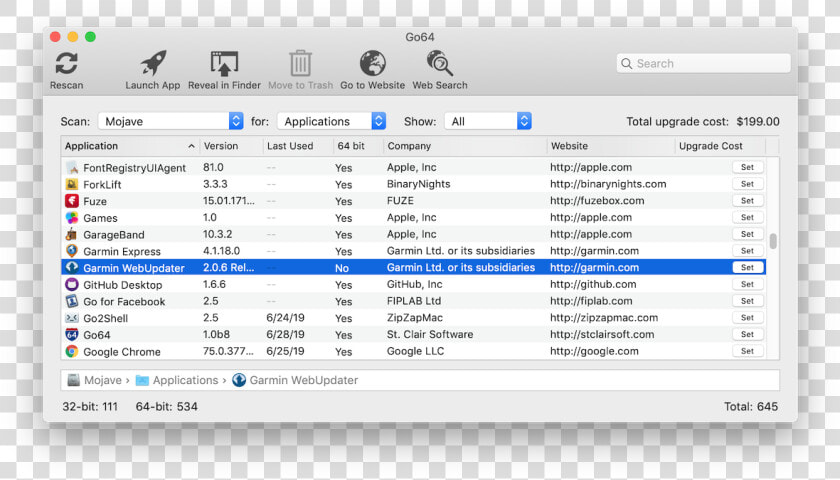Click in the Search field
The image size is (840, 480).
(x=703, y=63)
